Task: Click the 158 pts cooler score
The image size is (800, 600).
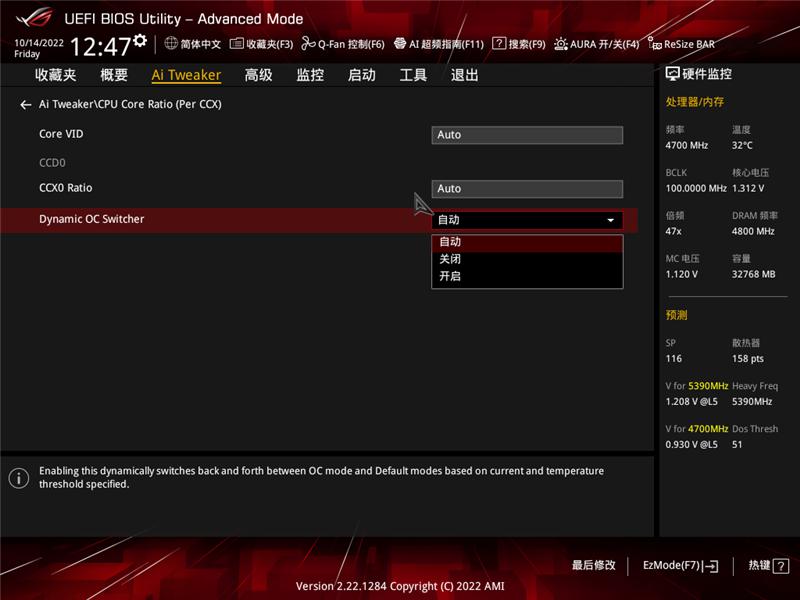Action: click(x=748, y=359)
